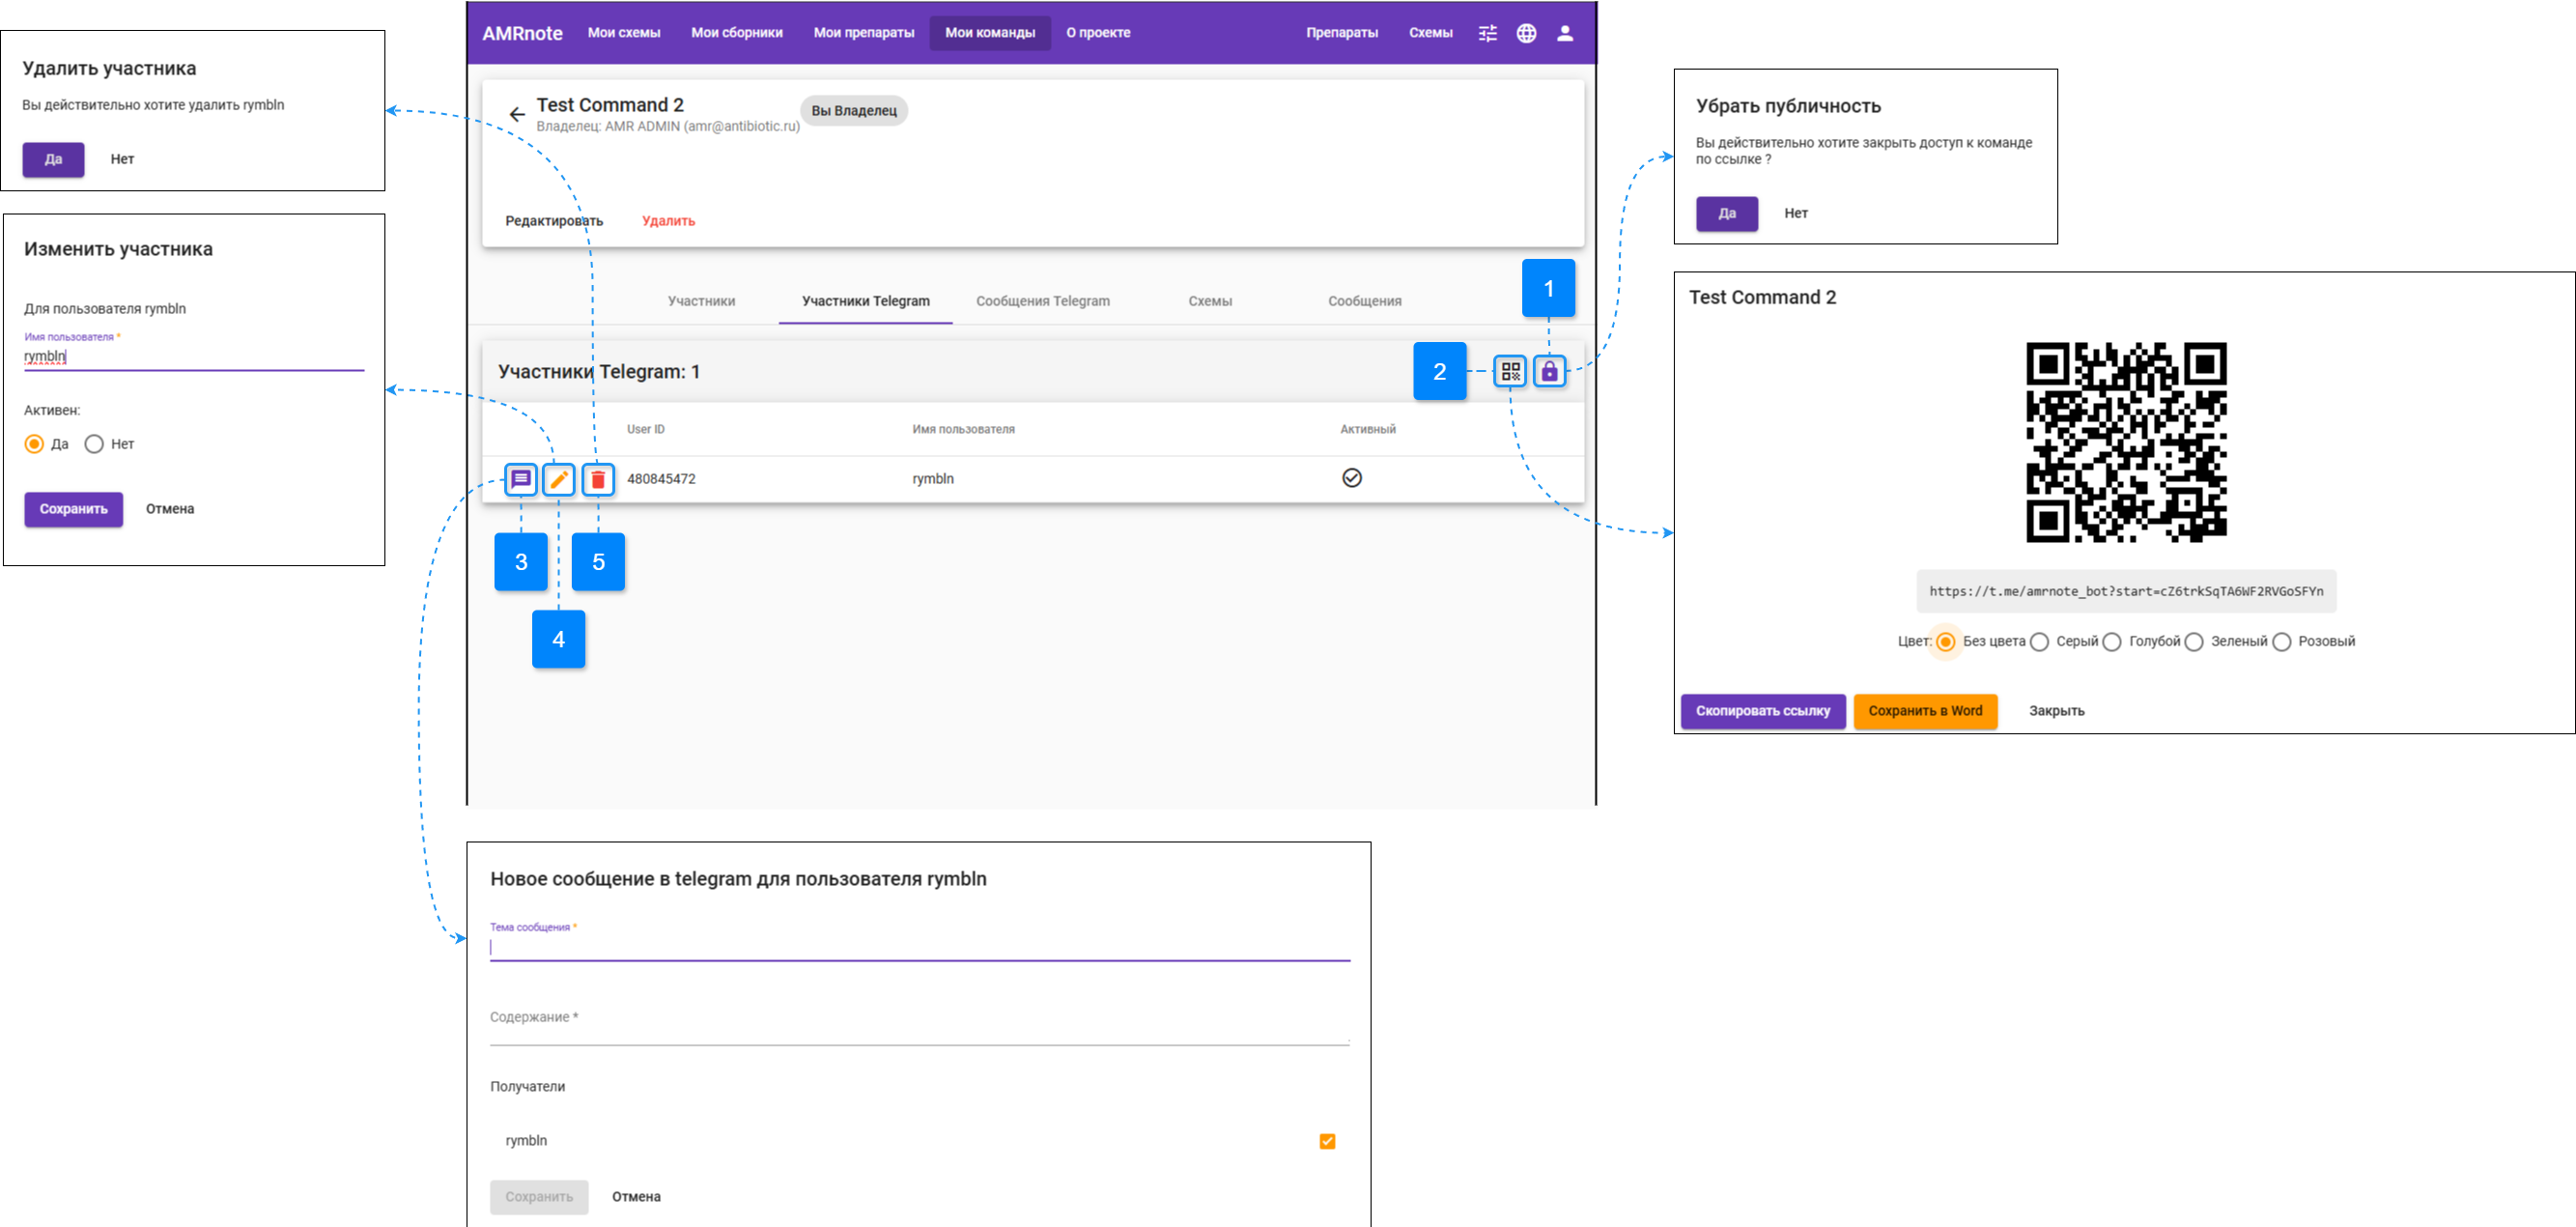Select Голубой color option
The width and height of the screenshot is (2576, 1227).
2111,642
